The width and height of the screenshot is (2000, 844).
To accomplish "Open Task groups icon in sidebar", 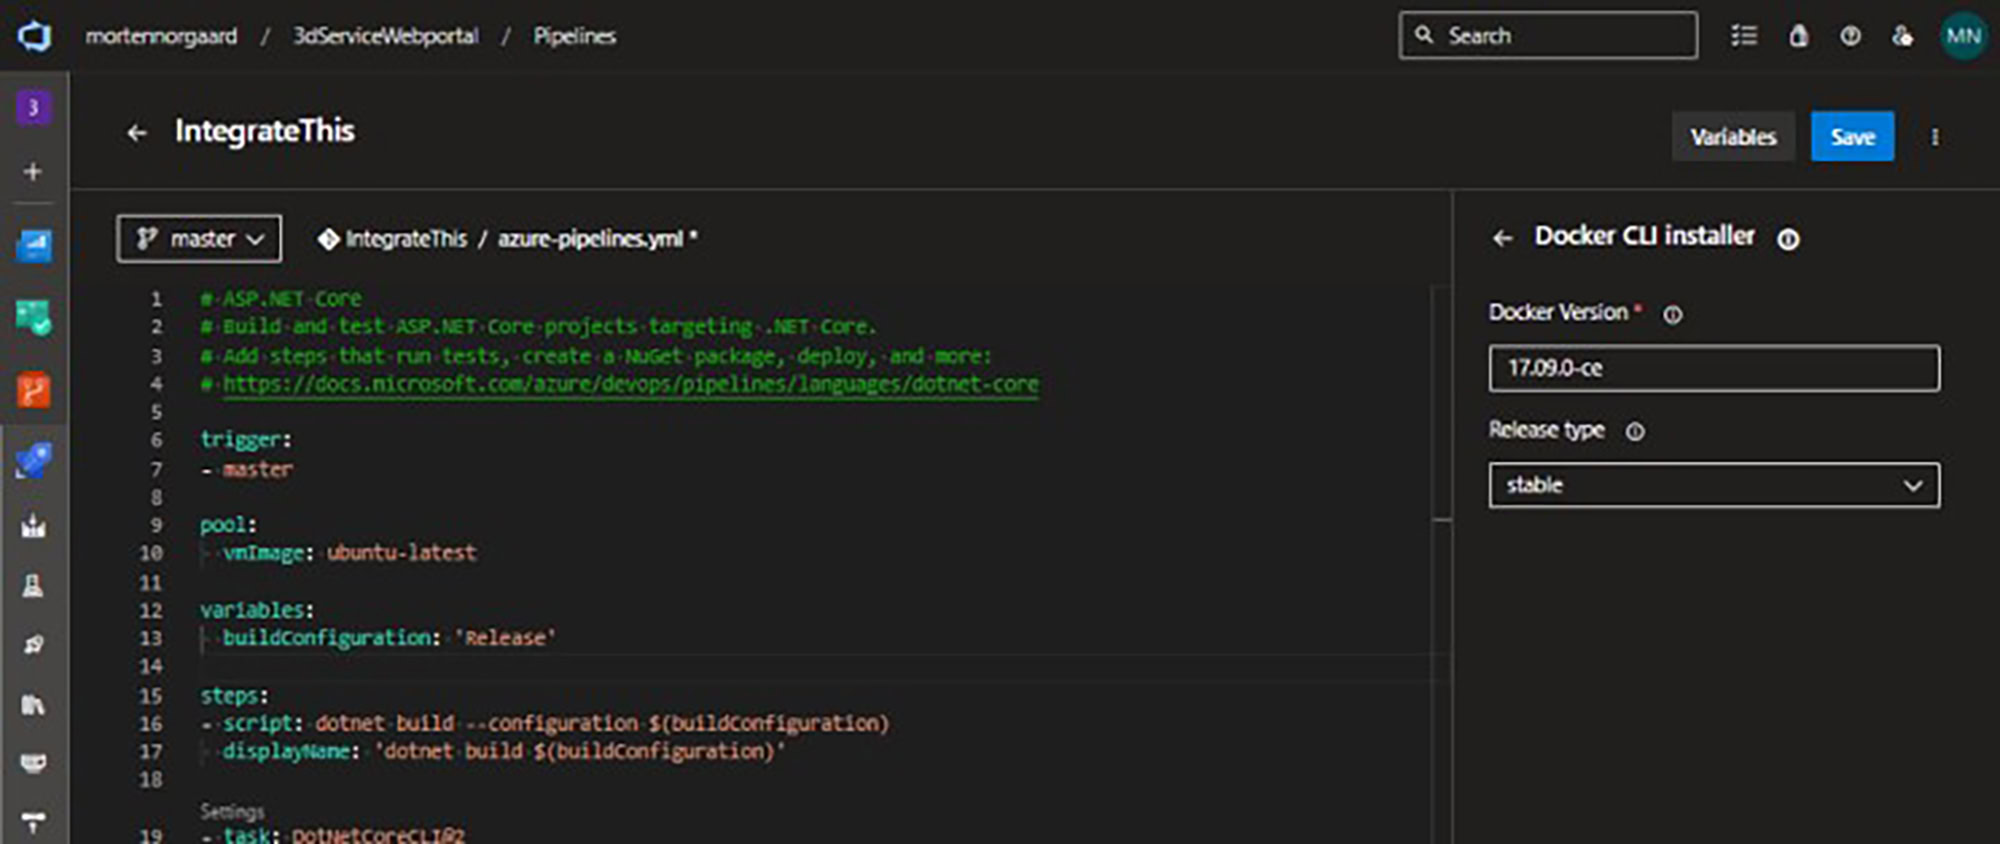I will point(33,764).
